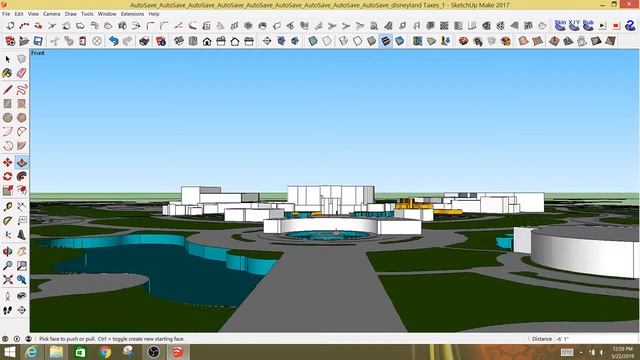The height and width of the screenshot is (360, 640).
Task: Click the black play arrow in toolbar
Action: point(602,26)
